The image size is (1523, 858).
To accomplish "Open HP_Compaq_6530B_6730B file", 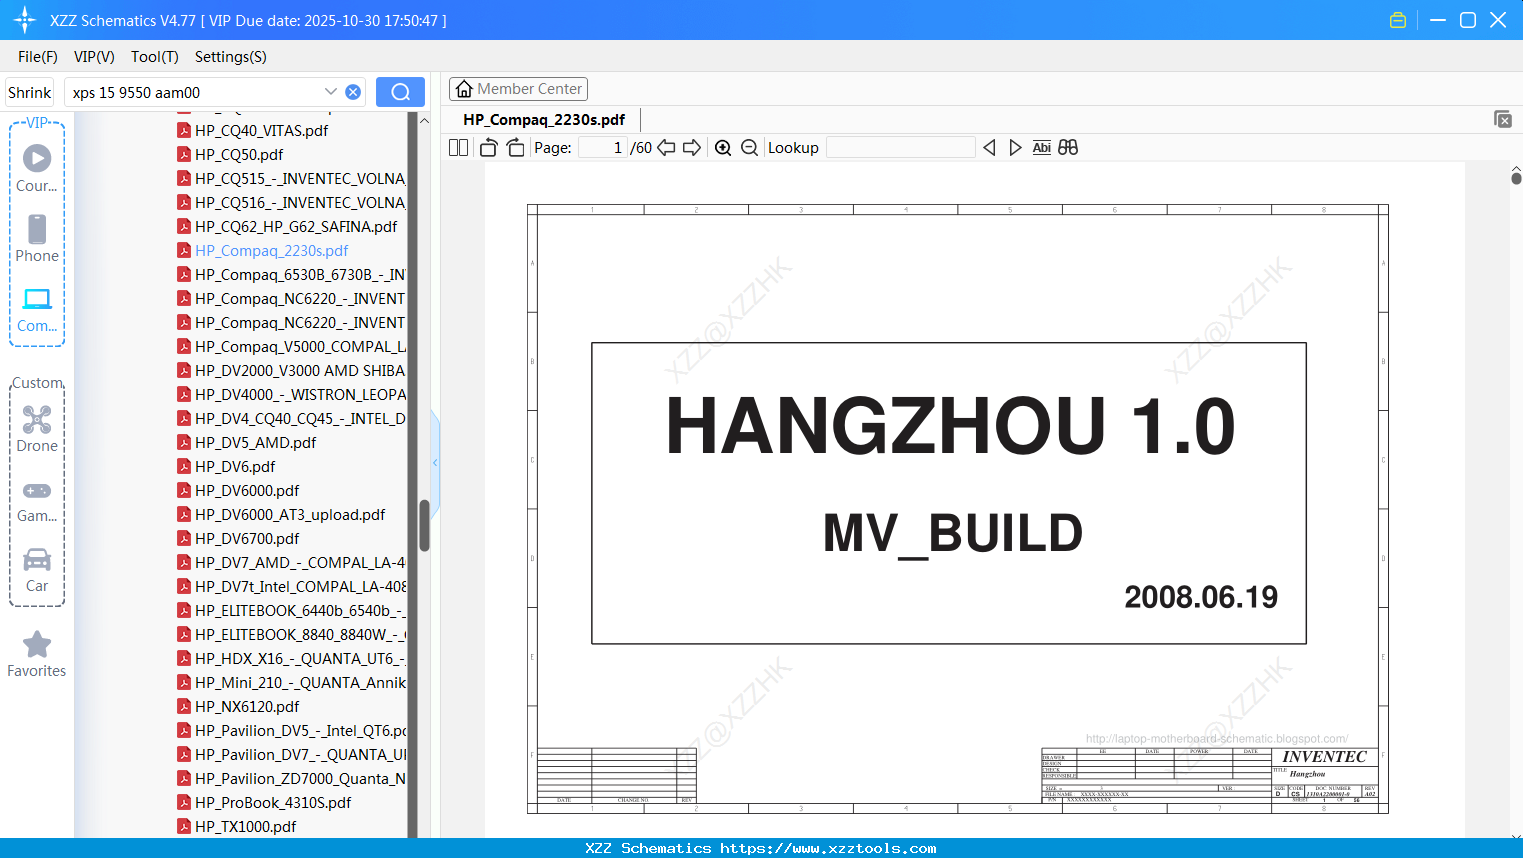I will [291, 274].
